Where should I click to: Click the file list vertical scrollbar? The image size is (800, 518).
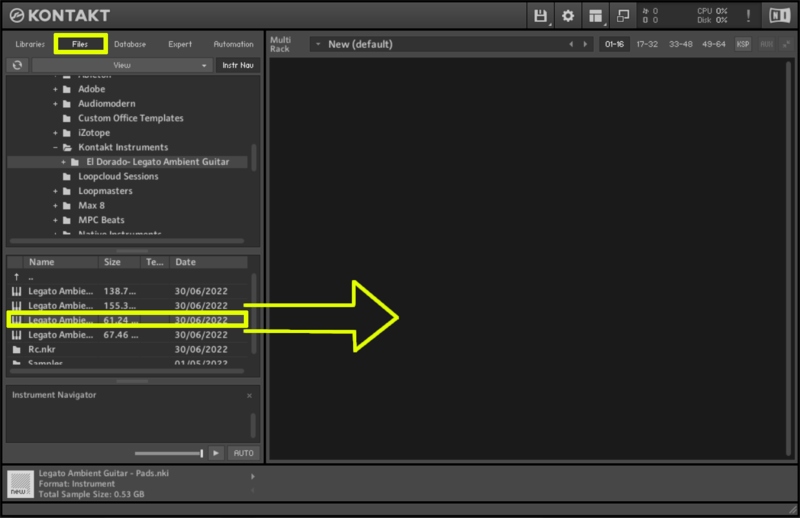click(x=254, y=314)
